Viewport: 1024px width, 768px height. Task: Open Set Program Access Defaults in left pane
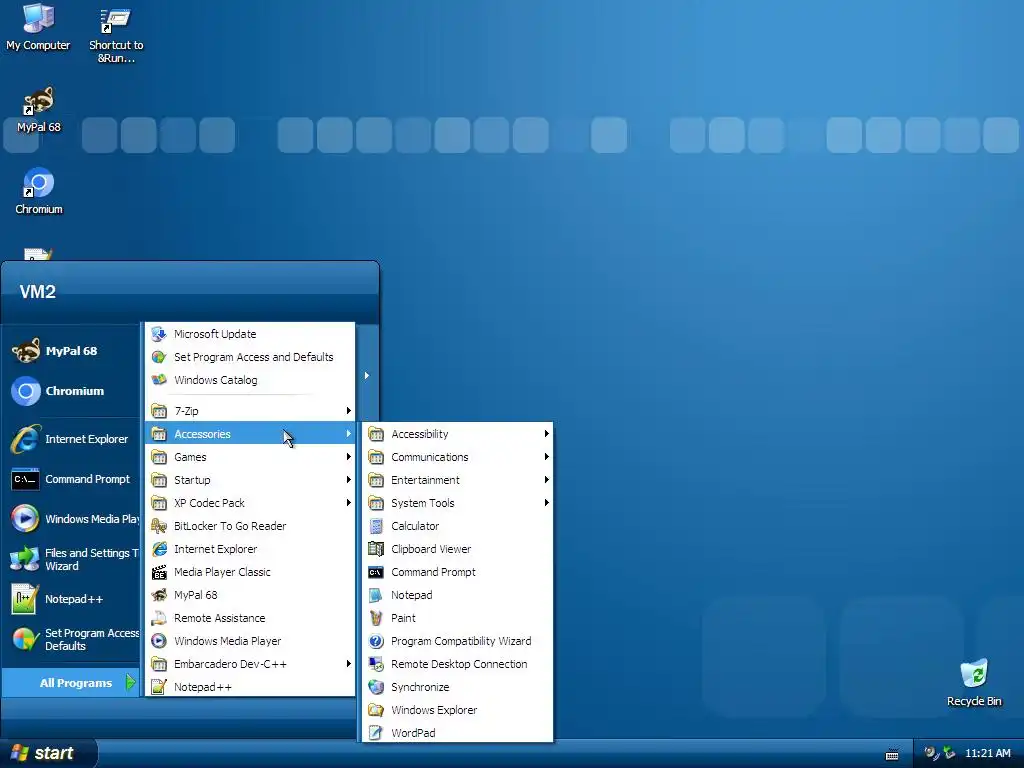click(x=72, y=639)
